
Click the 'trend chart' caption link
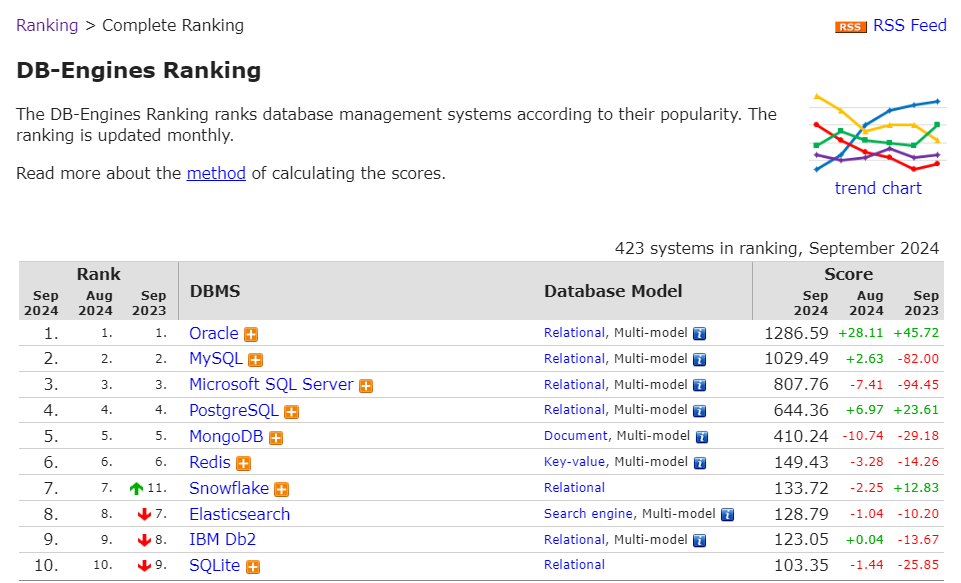coord(878,188)
